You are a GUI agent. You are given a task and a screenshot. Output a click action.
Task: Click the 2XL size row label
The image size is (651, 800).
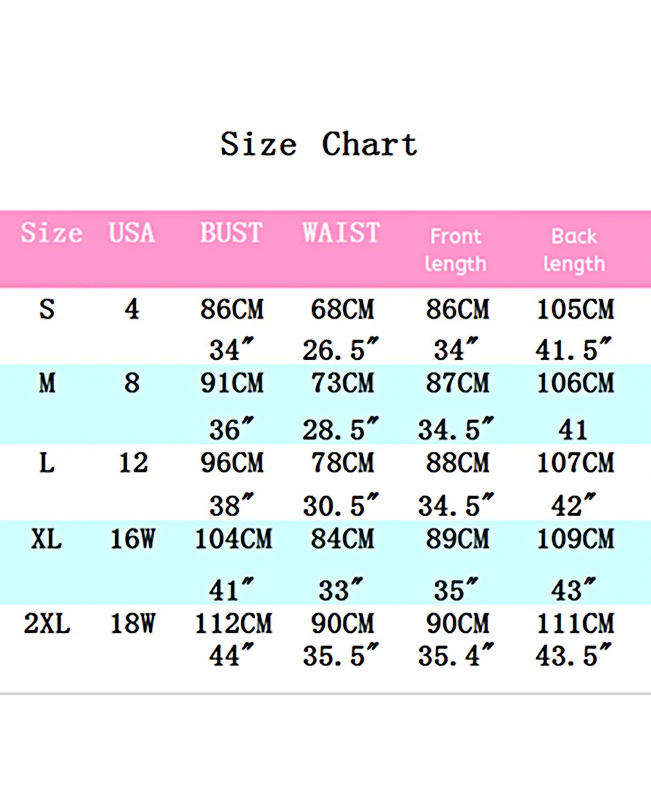(47, 623)
